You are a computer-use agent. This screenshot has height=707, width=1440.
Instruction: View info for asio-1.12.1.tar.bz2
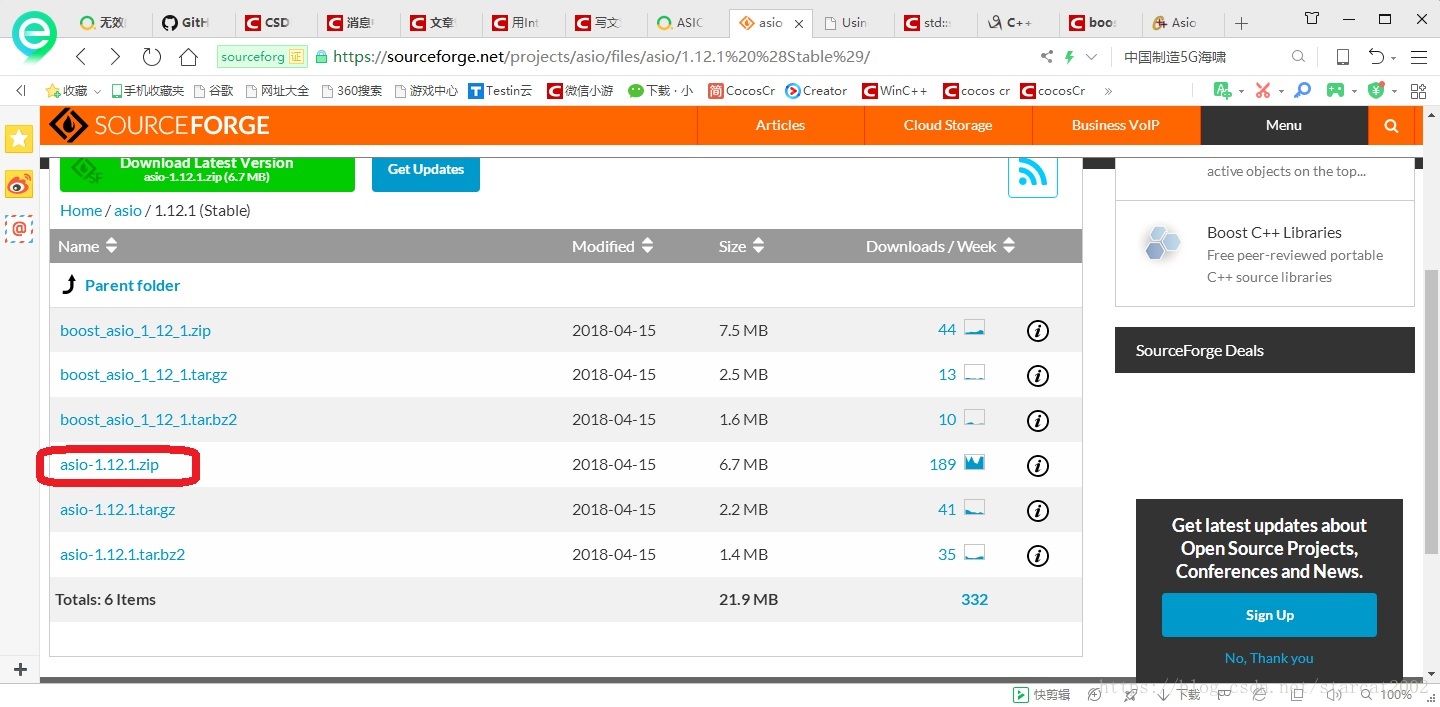[1038, 555]
